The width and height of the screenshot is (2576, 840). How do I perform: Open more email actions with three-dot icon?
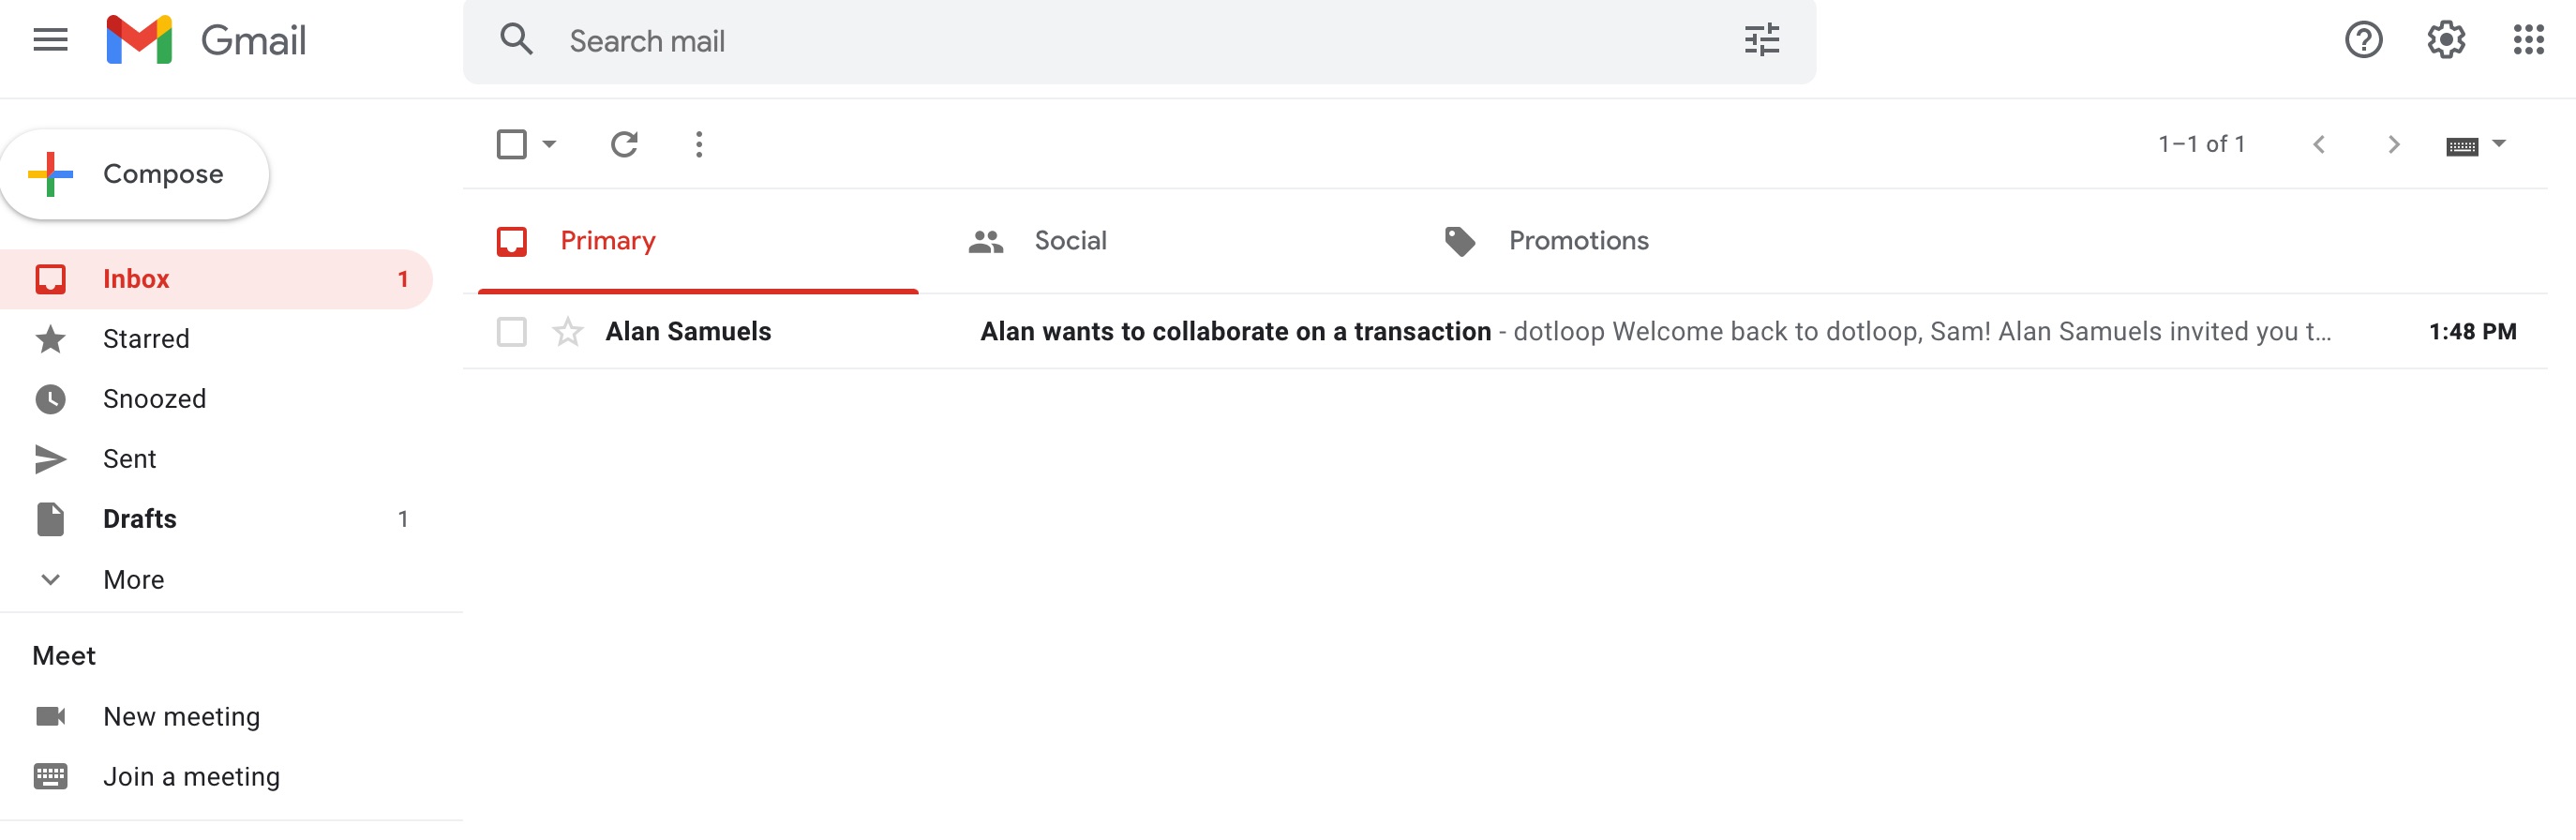click(x=698, y=144)
